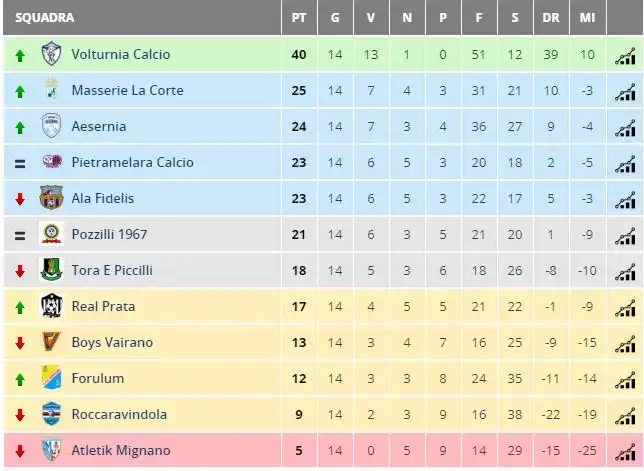Click the SQUADRA column header
The image size is (644, 471).
44,18
